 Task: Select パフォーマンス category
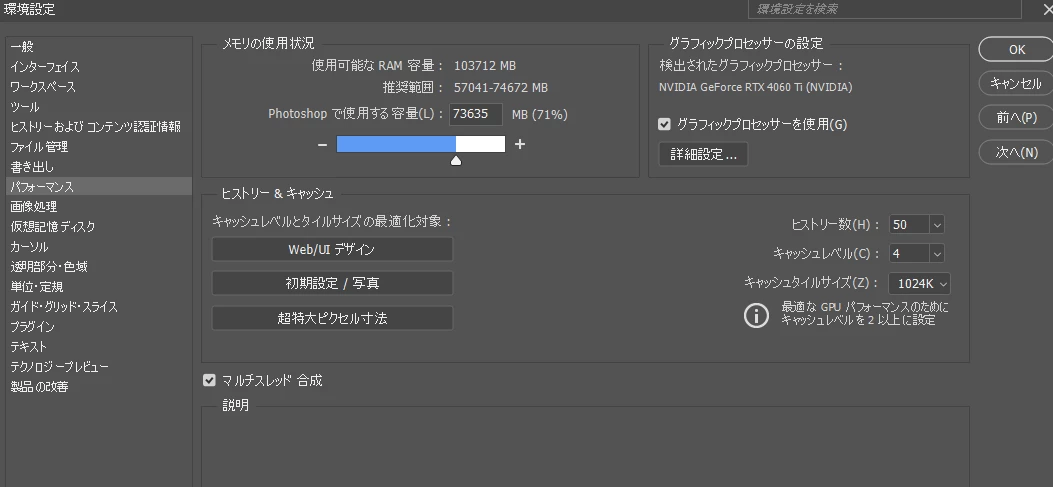[x=99, y=187]
